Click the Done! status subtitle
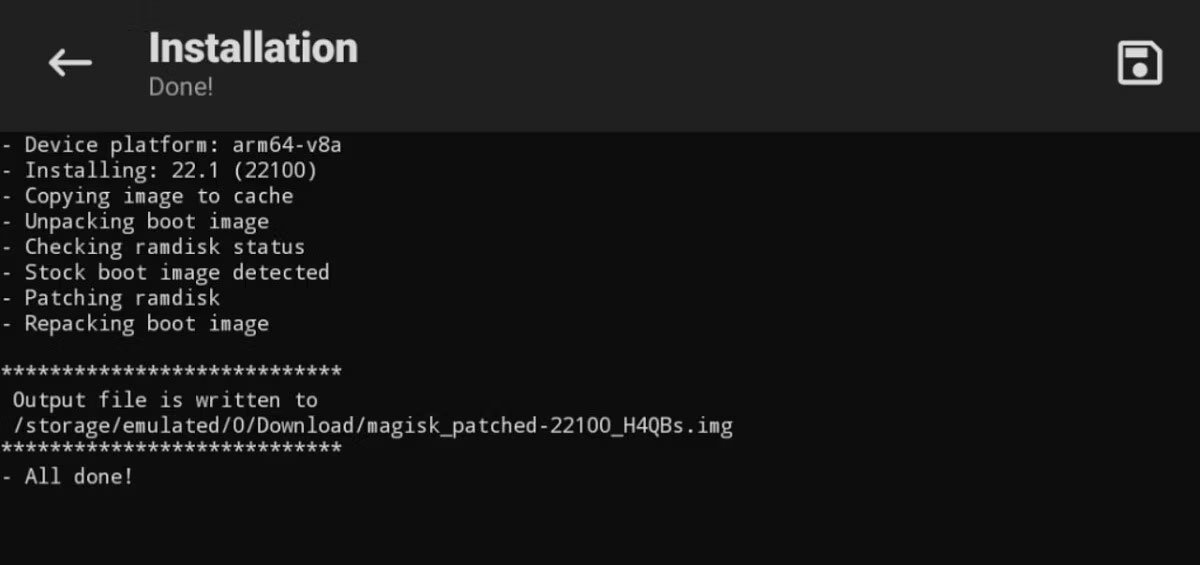The width and height of the screenshot is (1200, 565). pos(181,87)
